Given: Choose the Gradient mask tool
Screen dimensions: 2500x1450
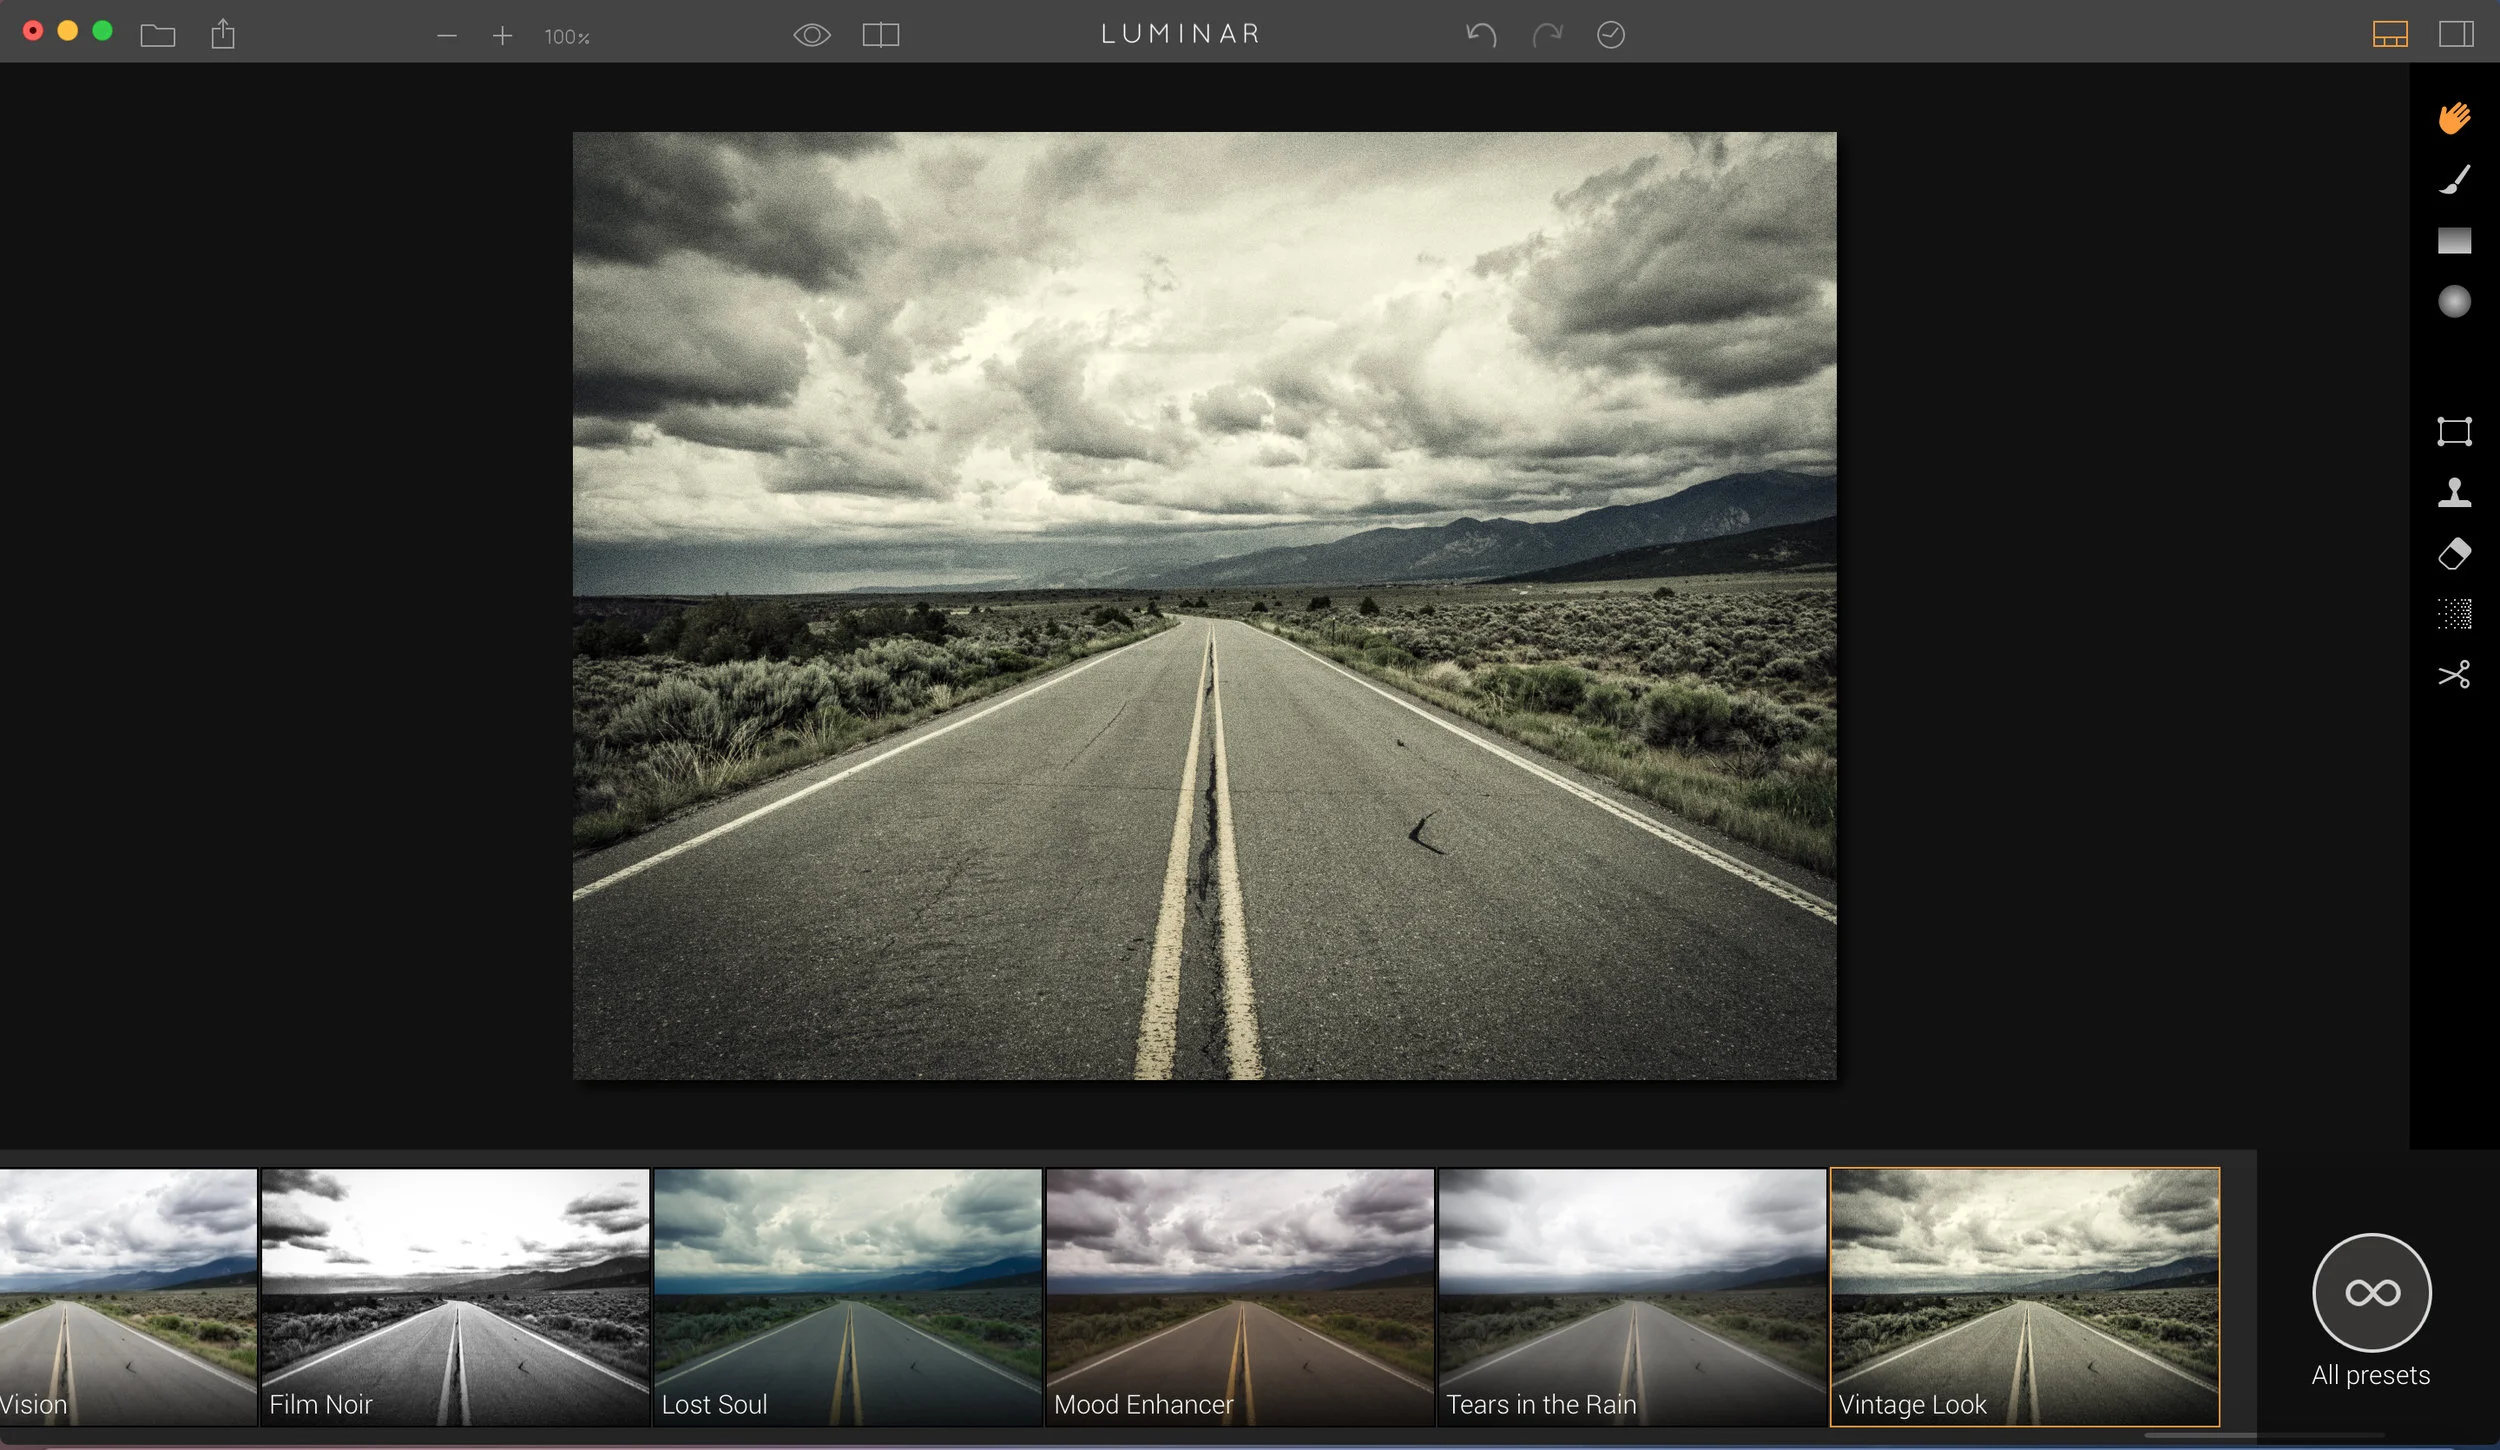Looking at the screenshot, I should pos(2454,241).
